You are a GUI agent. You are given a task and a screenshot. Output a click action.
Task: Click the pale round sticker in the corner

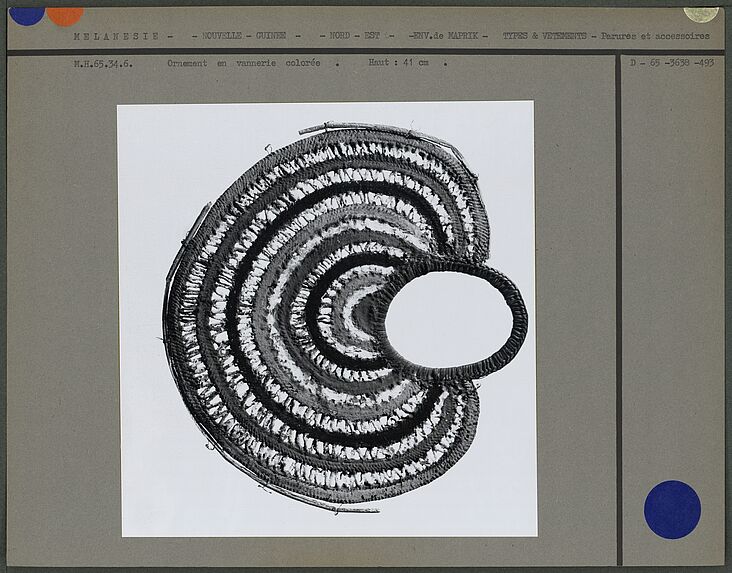[701, 15]
